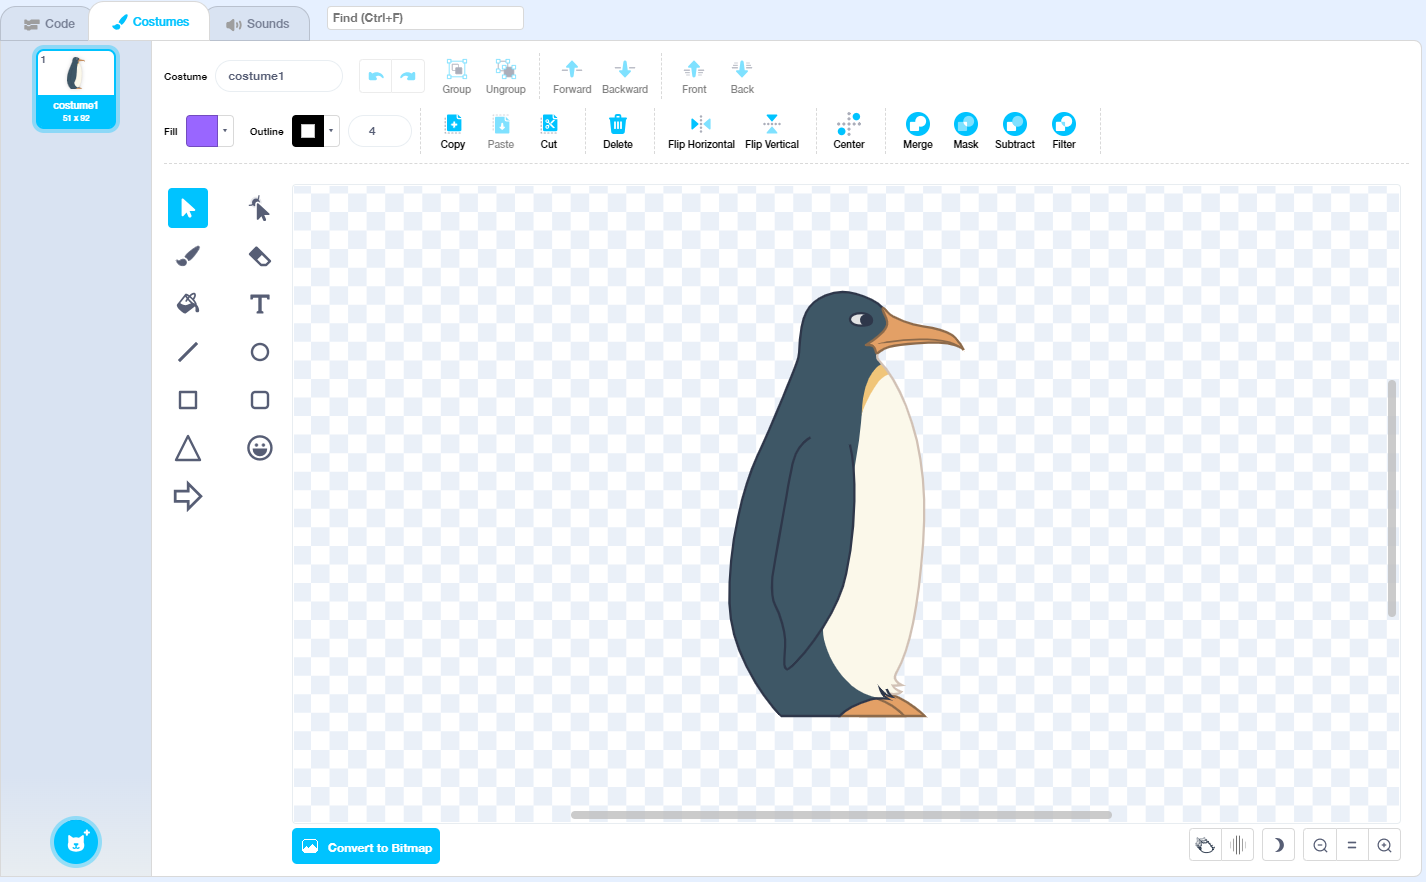Select the costume1 thumbnail
The height and width of the screenshot is (882, 1426).
pyautogui.click(x=75, y=88)
